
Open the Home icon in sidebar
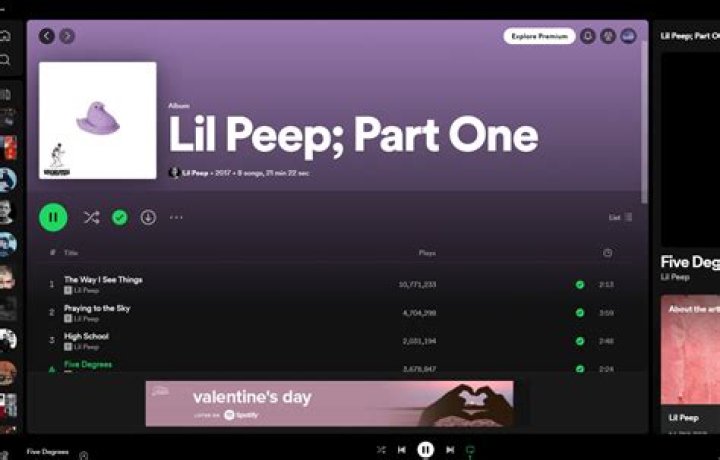5,35
